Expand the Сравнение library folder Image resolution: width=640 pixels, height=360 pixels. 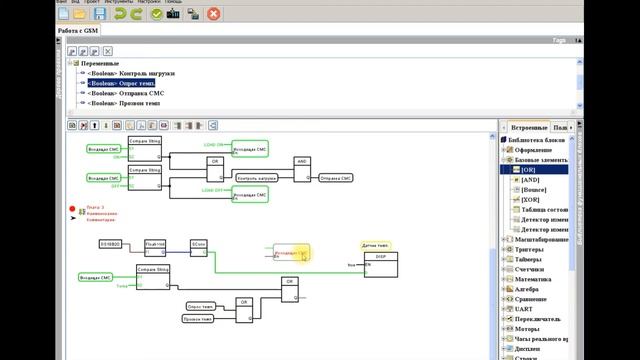click(x=503, y=299)
